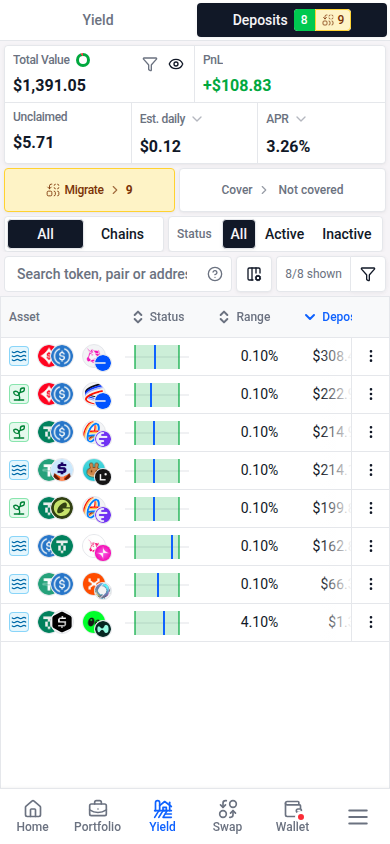Open the Home tab in bottom navigation

coord(32,815)
